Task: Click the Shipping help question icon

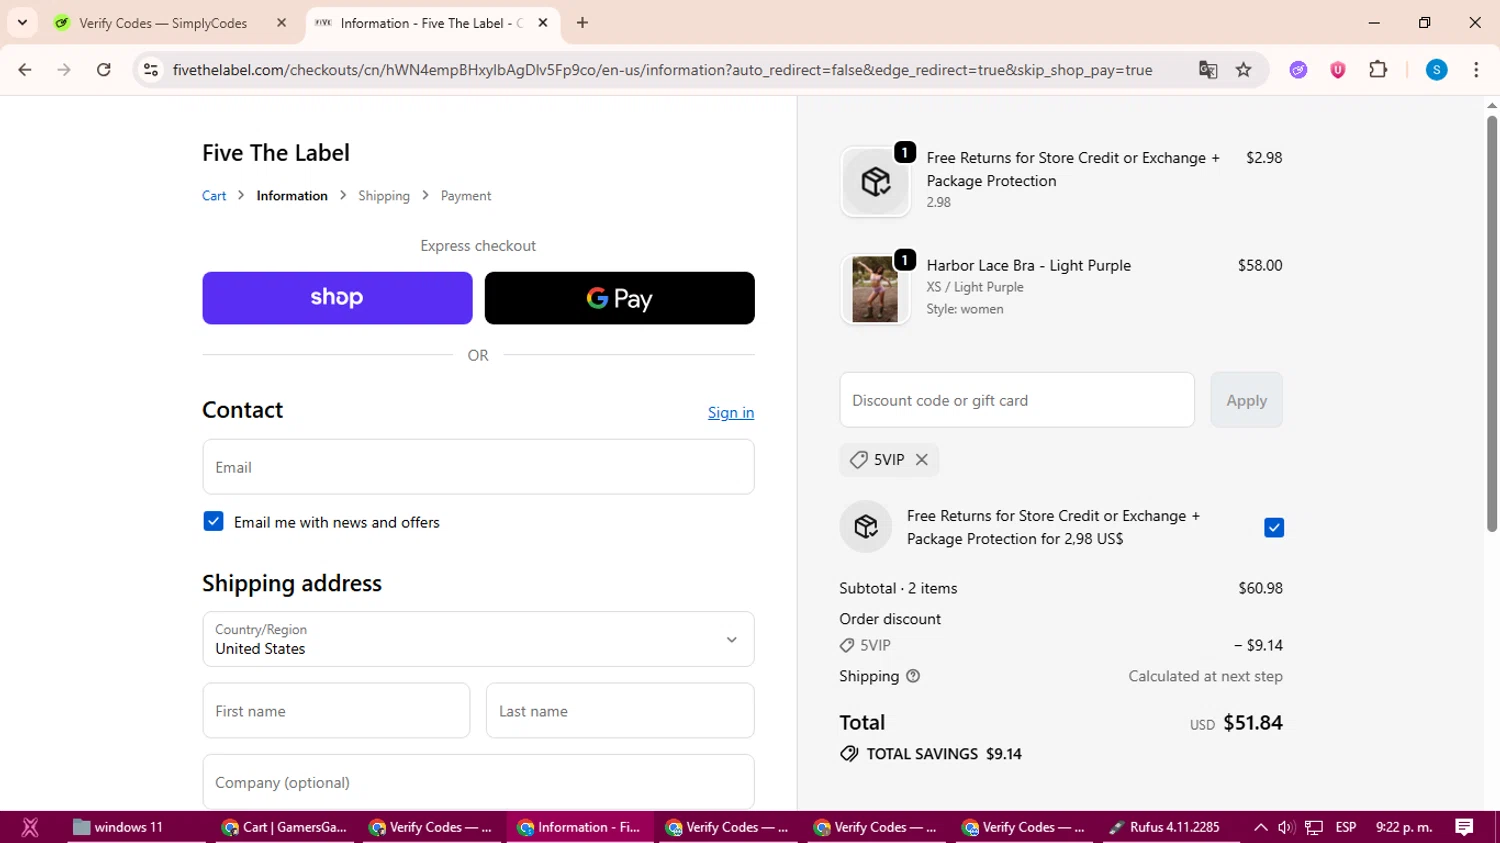Action: tap(913, 676)
